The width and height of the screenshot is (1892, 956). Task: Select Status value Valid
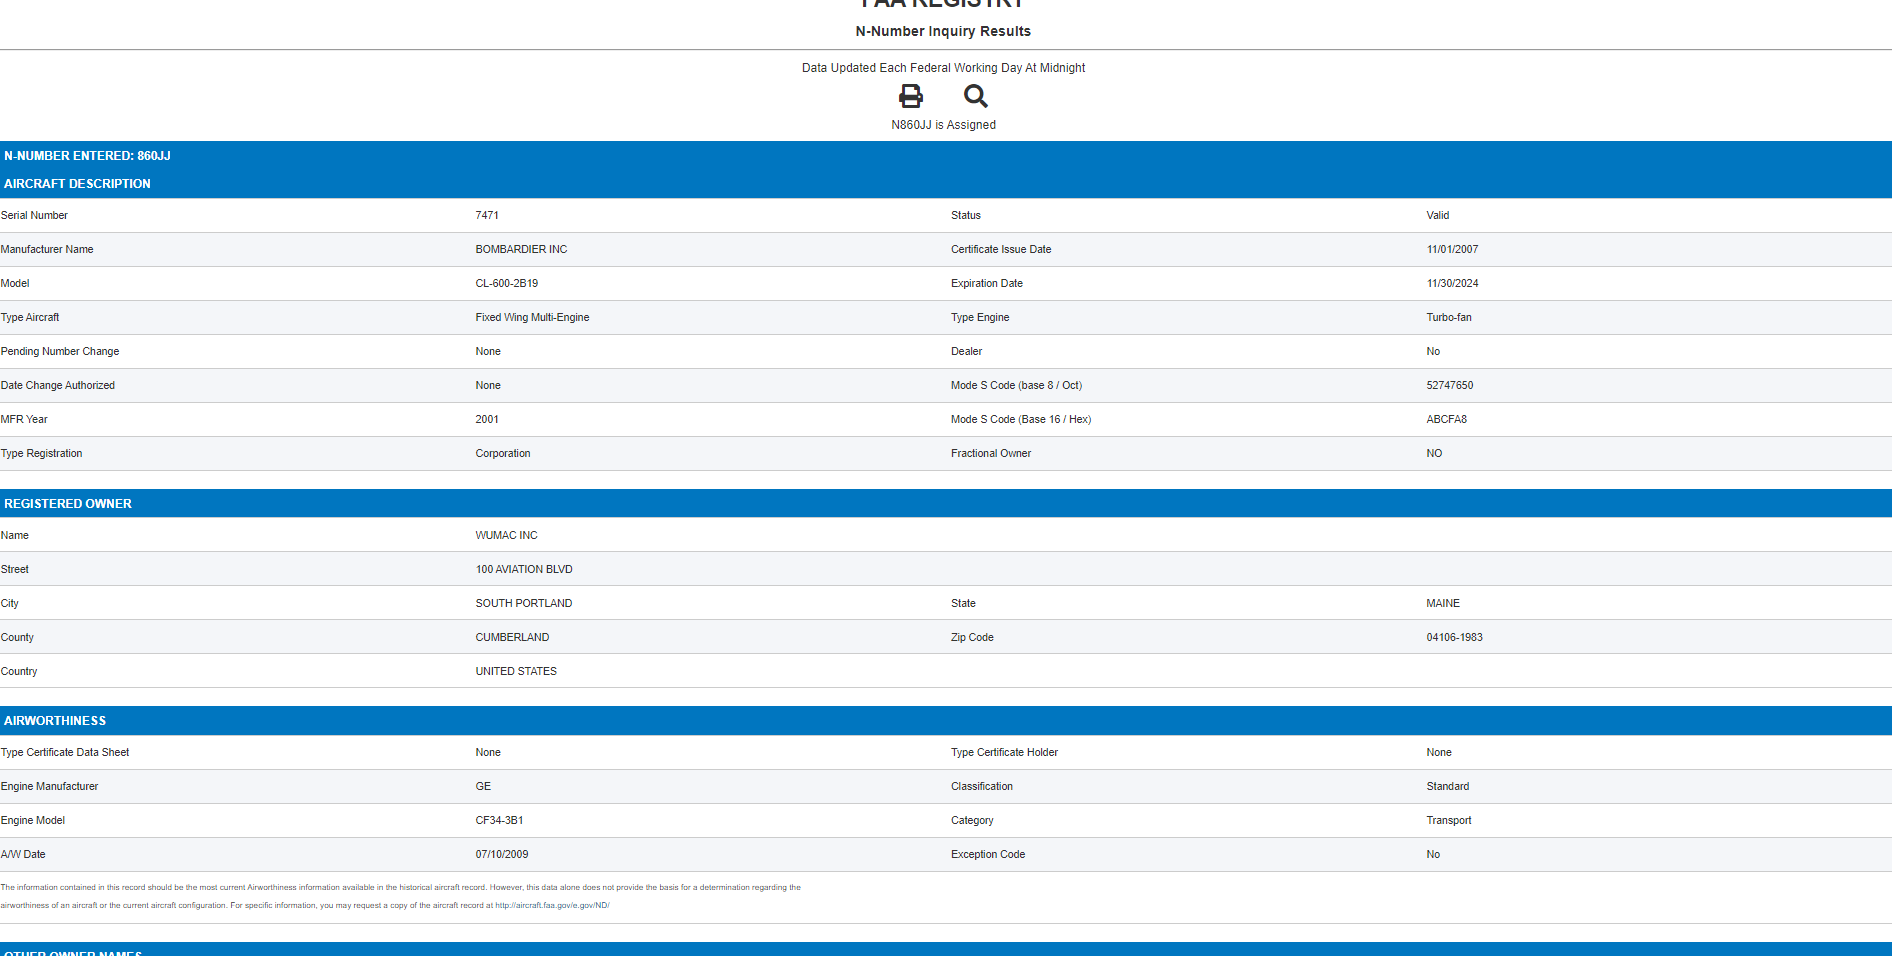point(1438,215)
